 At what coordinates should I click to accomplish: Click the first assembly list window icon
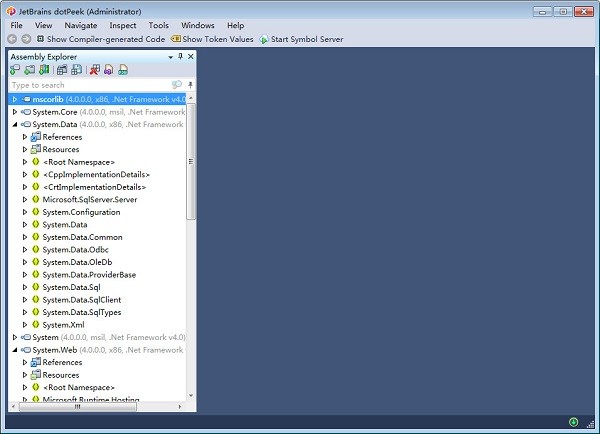(62, 70)
